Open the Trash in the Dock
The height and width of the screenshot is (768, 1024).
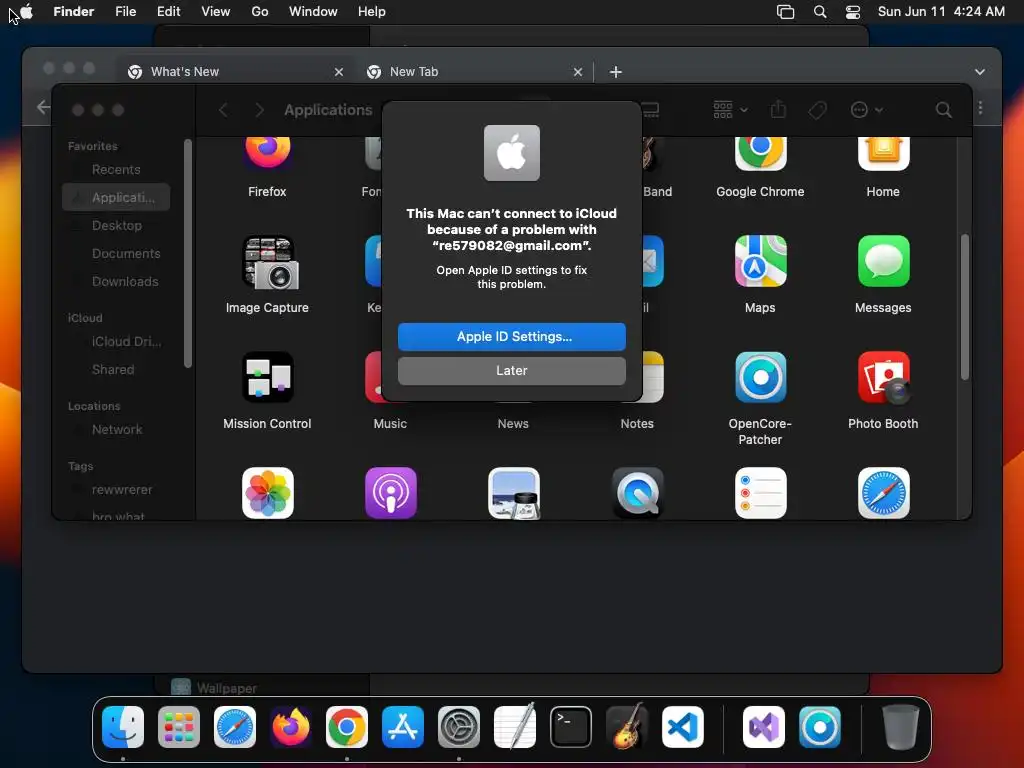[x=901, y=727]
